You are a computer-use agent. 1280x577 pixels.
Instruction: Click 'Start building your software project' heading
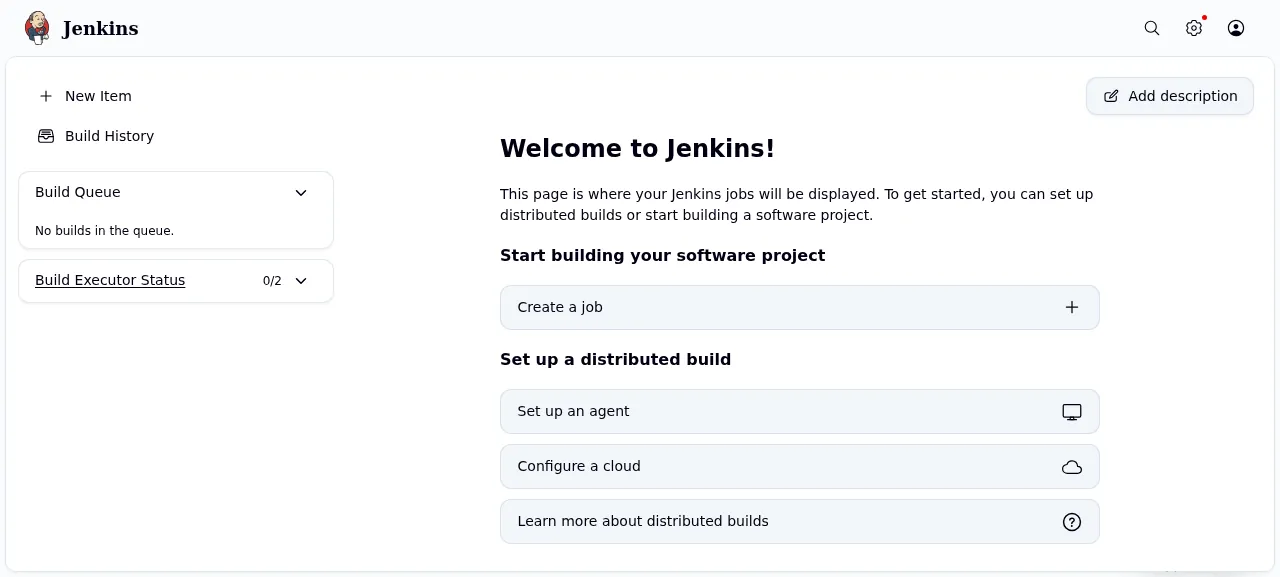(662, 255)
